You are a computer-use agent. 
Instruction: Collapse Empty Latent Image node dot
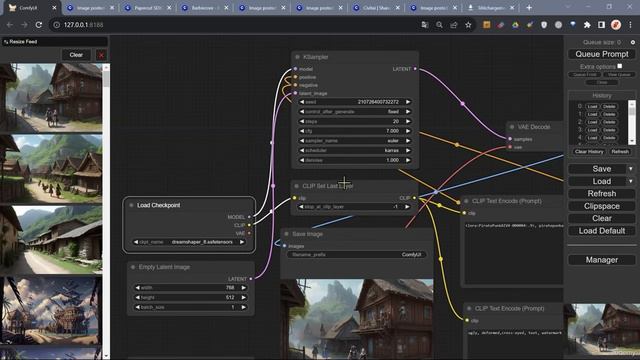[x=133, y=267]
